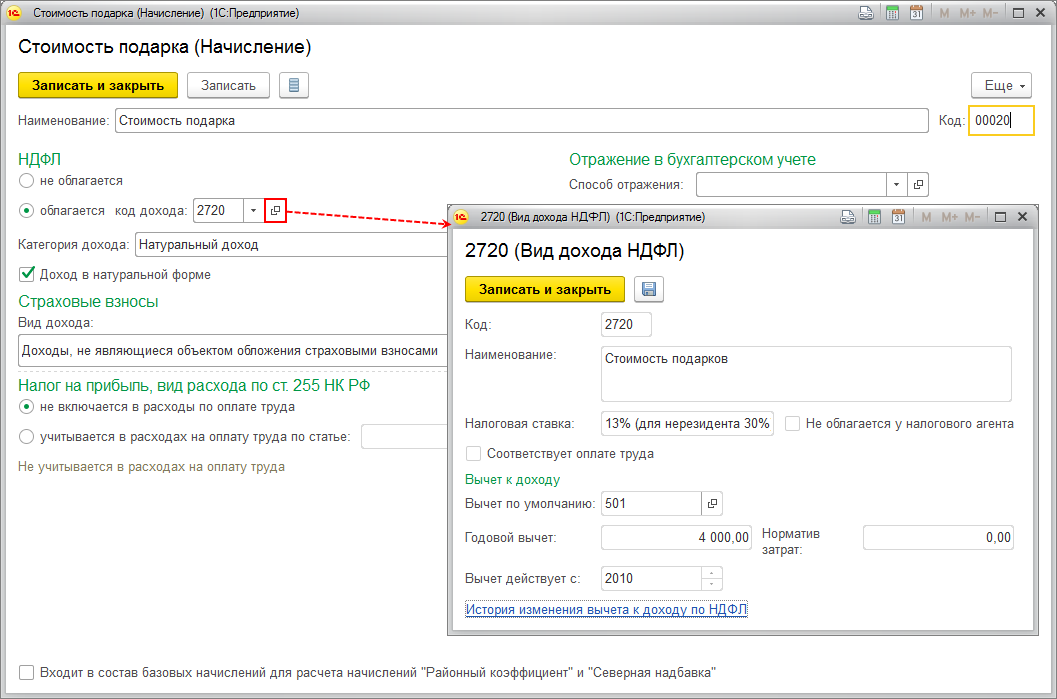
Task: Expand the Способ отражения dropdown
Action: pos(897,185)
